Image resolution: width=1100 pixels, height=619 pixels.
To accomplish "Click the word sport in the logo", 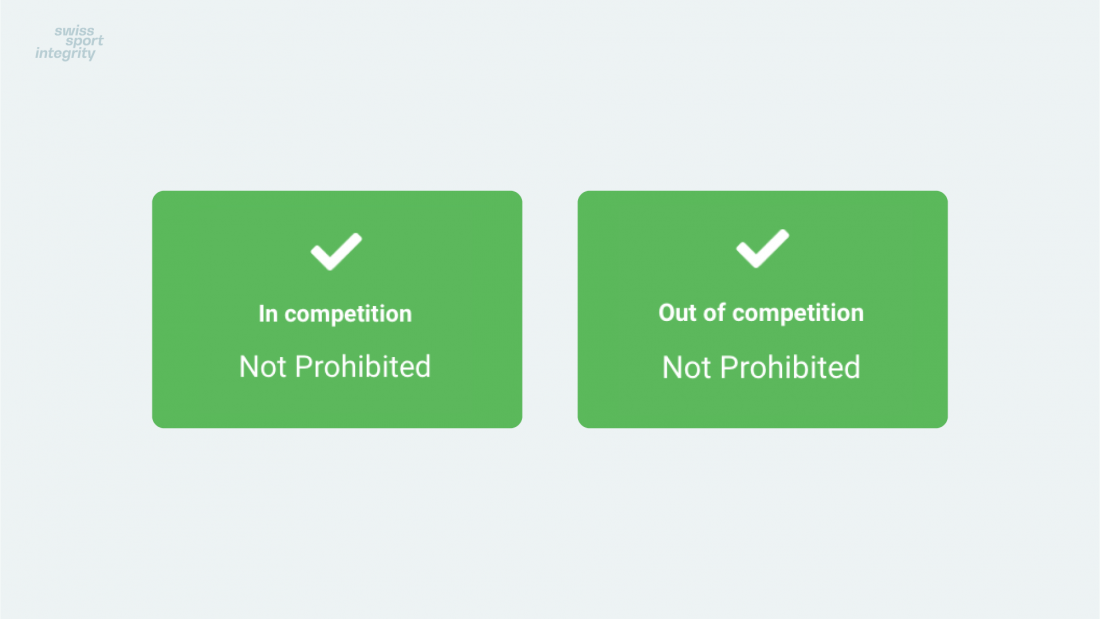I will pyautogui.click(x=84, y=41).
